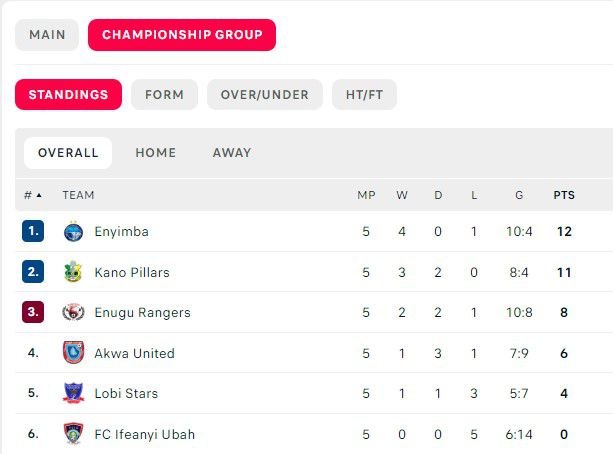Click the Enugu Rangers club badge
This screenshot has height=454, width=613.
coord(73,312)
